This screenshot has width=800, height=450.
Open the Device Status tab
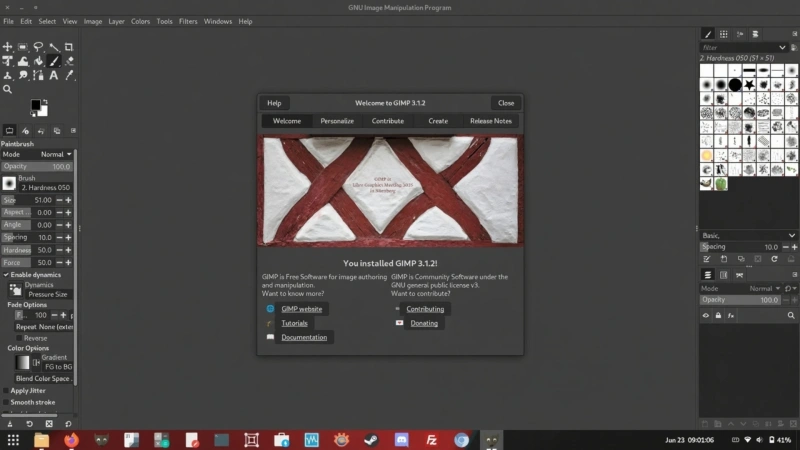(x=25, y=131)
